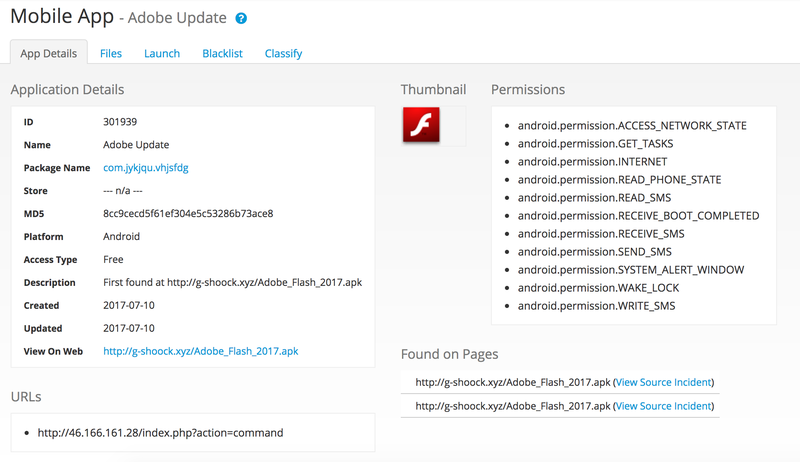The image size is (800, 462).
Task: Click the Description field apk URL text
Action: [264, 282]
